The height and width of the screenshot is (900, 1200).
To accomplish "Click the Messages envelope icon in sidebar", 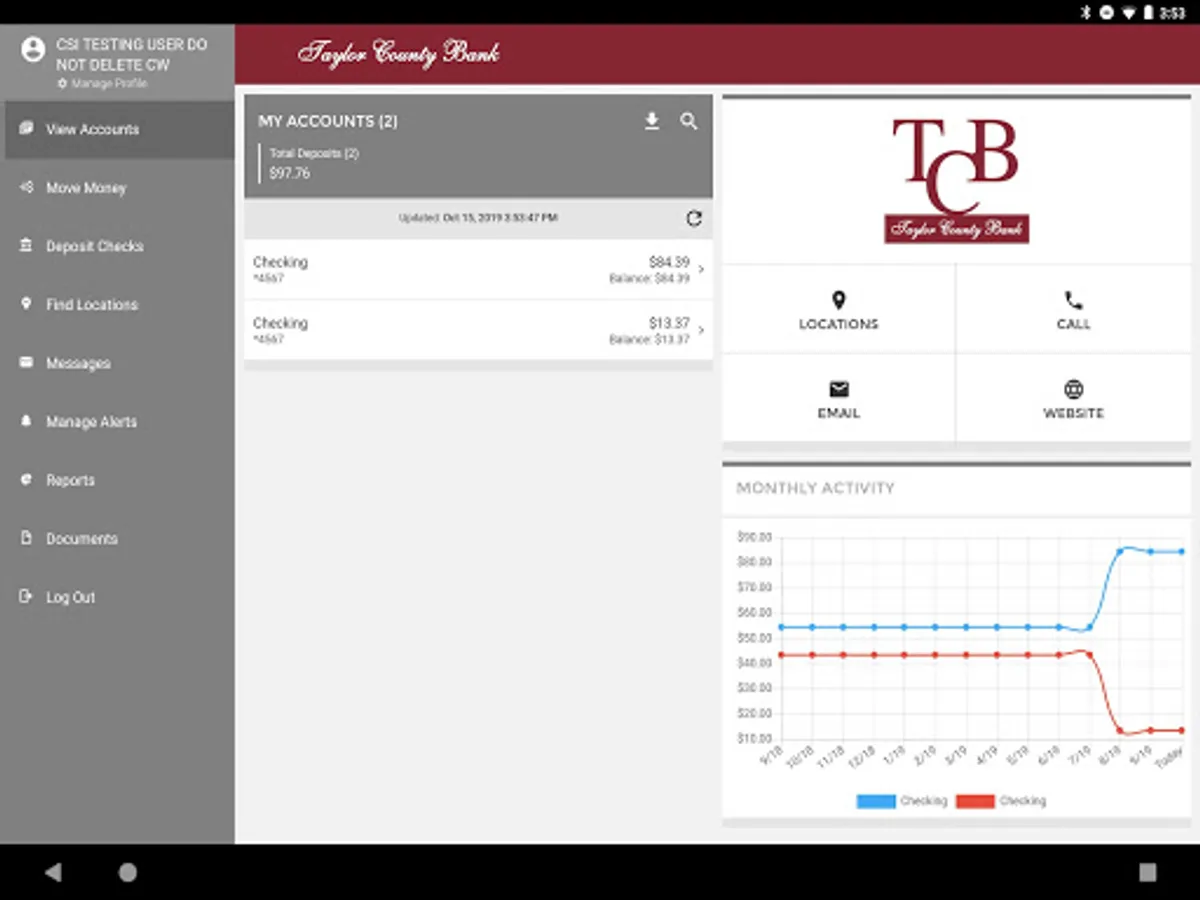I will [x=26, y=362].
